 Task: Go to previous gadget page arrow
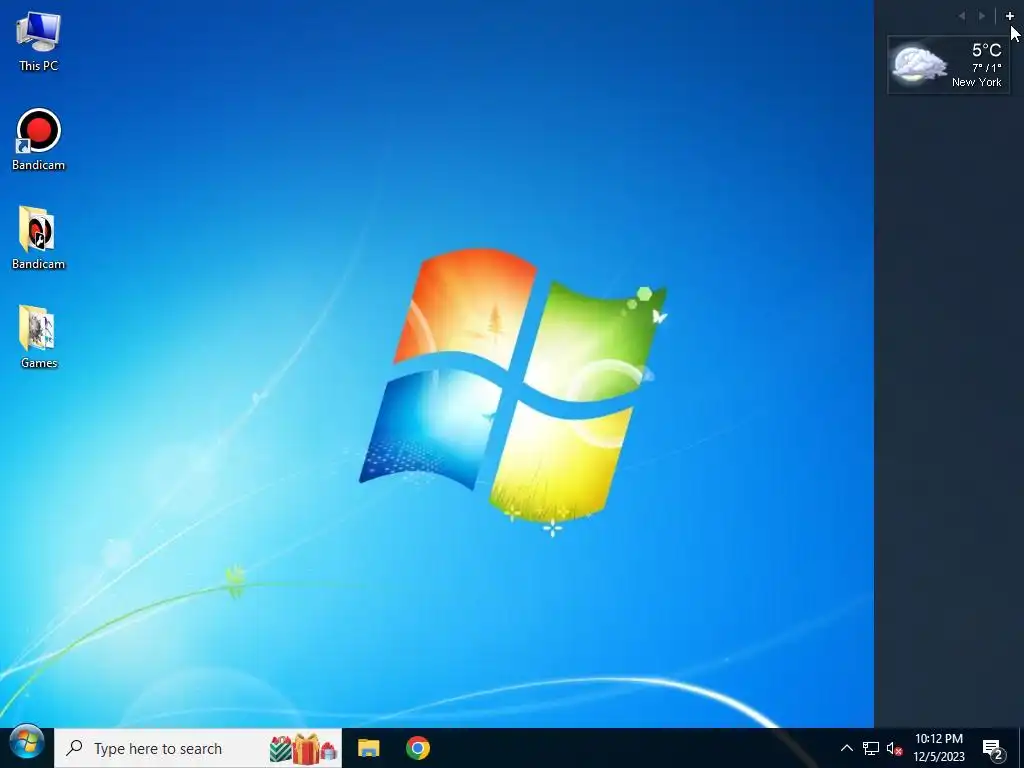click(x=961, y=16)
